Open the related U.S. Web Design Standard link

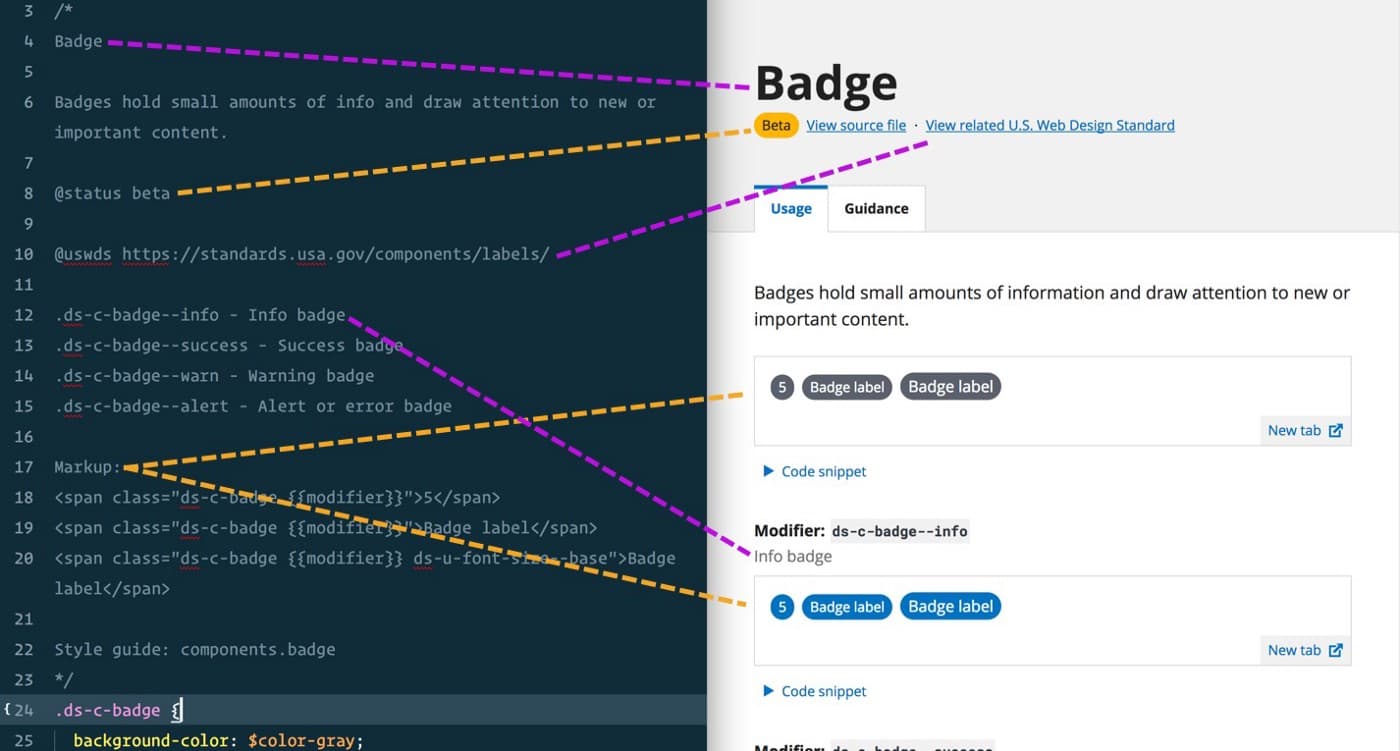(x=1049, y=125)
